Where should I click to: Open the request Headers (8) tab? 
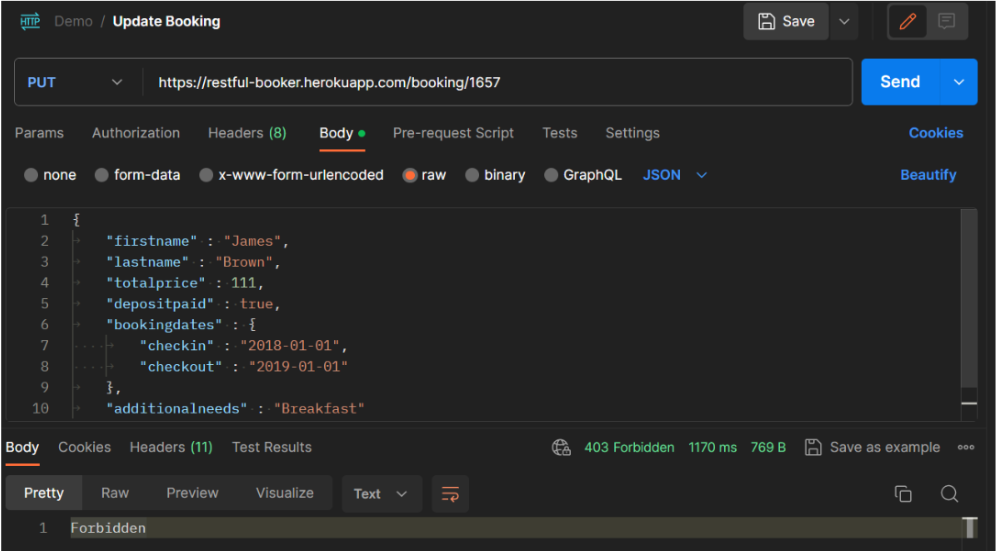[x=247, y=133]
